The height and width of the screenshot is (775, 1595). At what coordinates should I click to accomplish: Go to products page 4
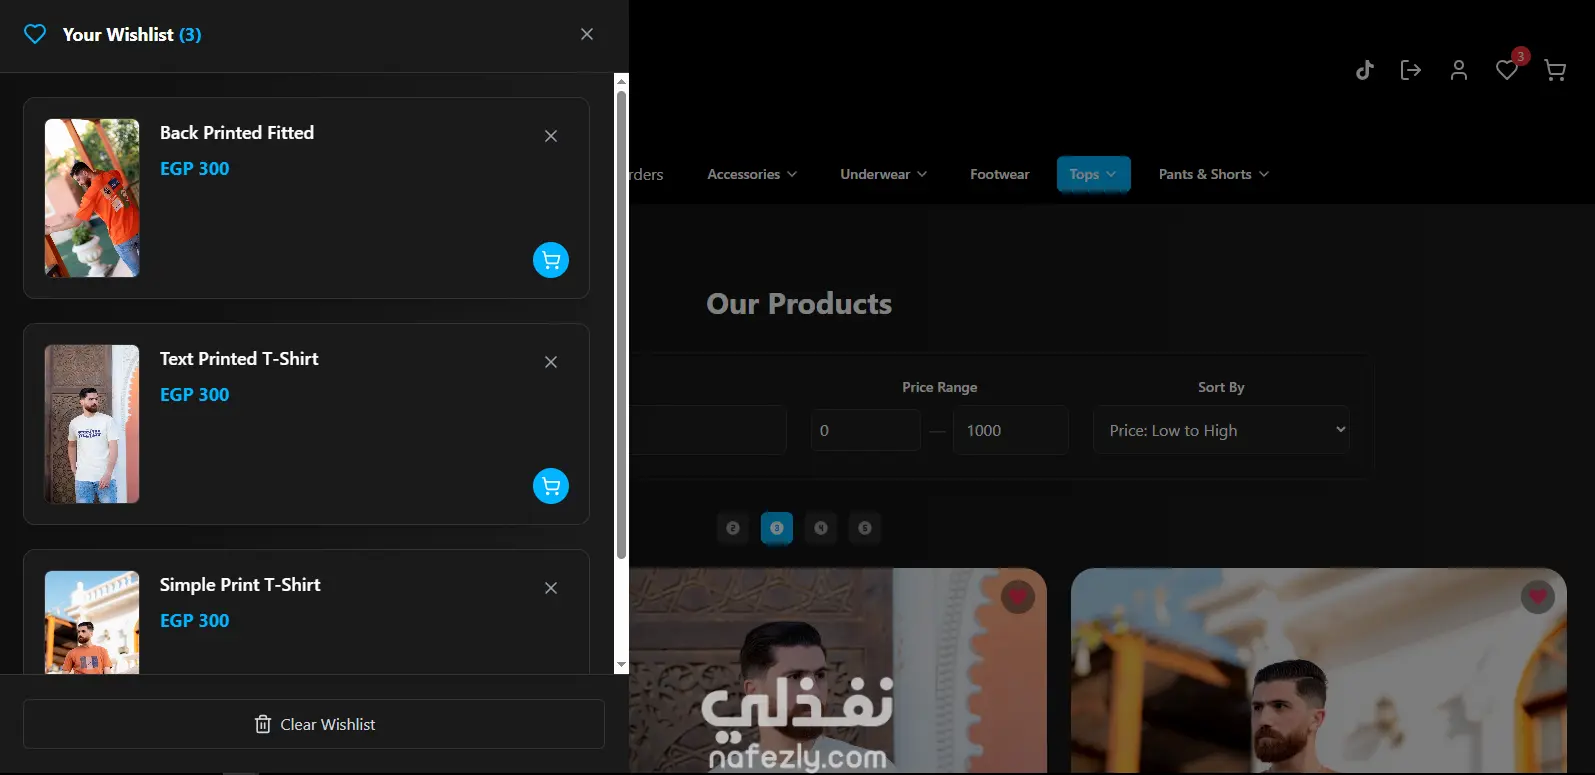click(x=821, y=528)
